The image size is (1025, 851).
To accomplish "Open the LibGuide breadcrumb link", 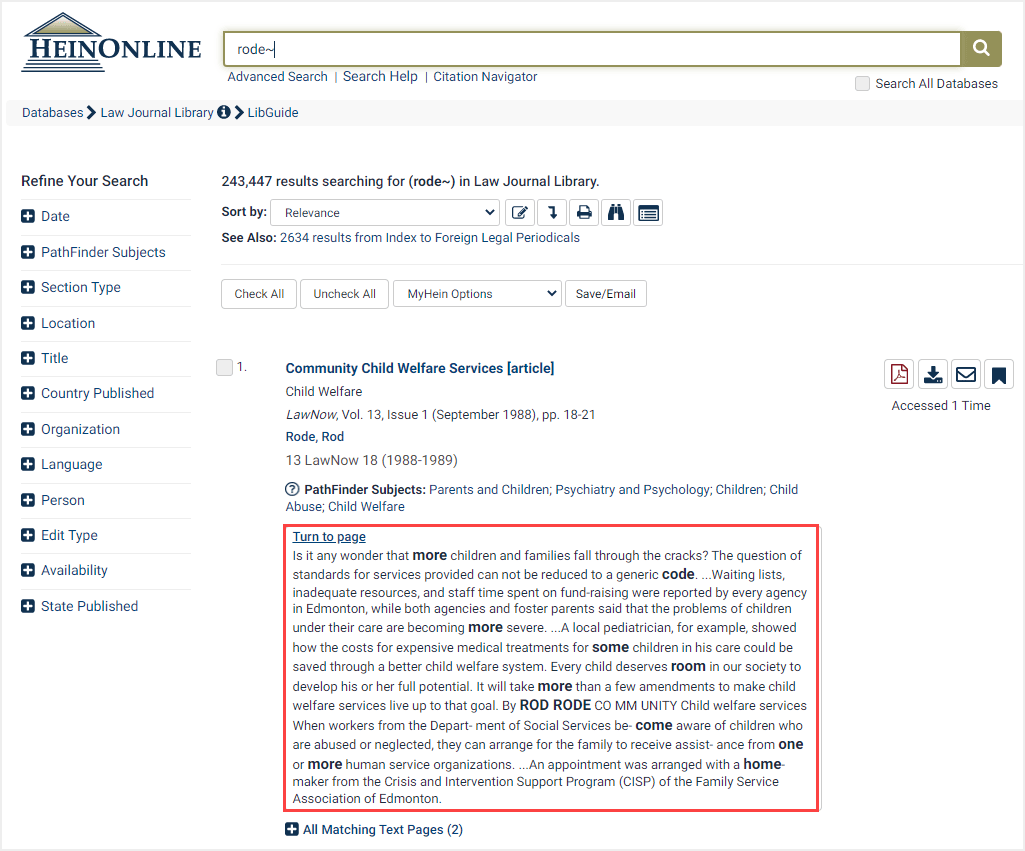I will pyautogui.click(x=273, y=112).
